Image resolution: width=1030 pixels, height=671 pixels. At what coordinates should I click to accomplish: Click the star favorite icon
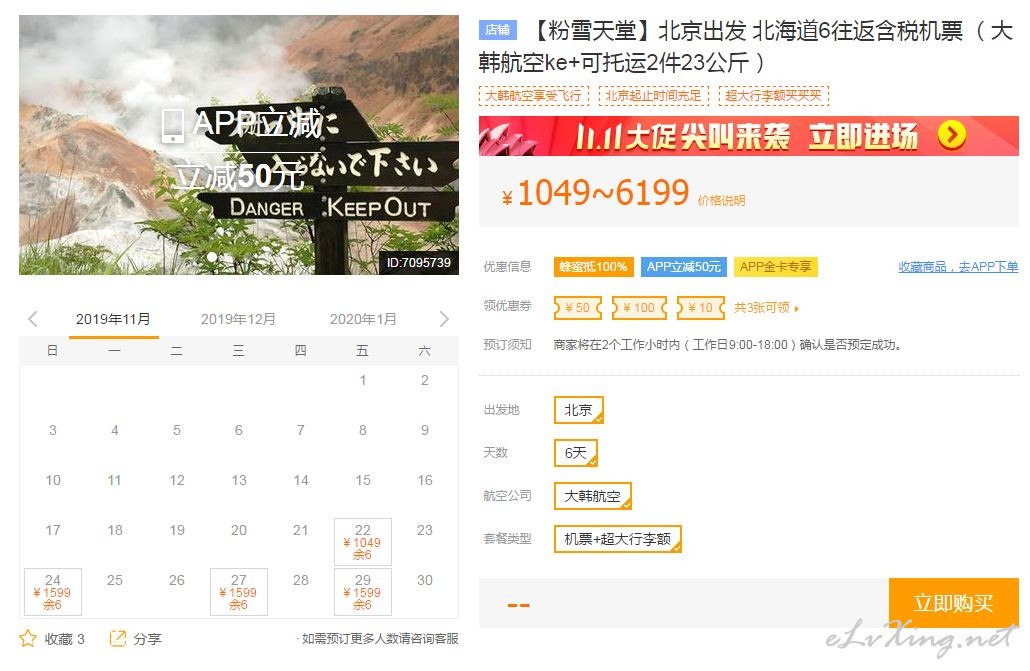tap(28, 638)
